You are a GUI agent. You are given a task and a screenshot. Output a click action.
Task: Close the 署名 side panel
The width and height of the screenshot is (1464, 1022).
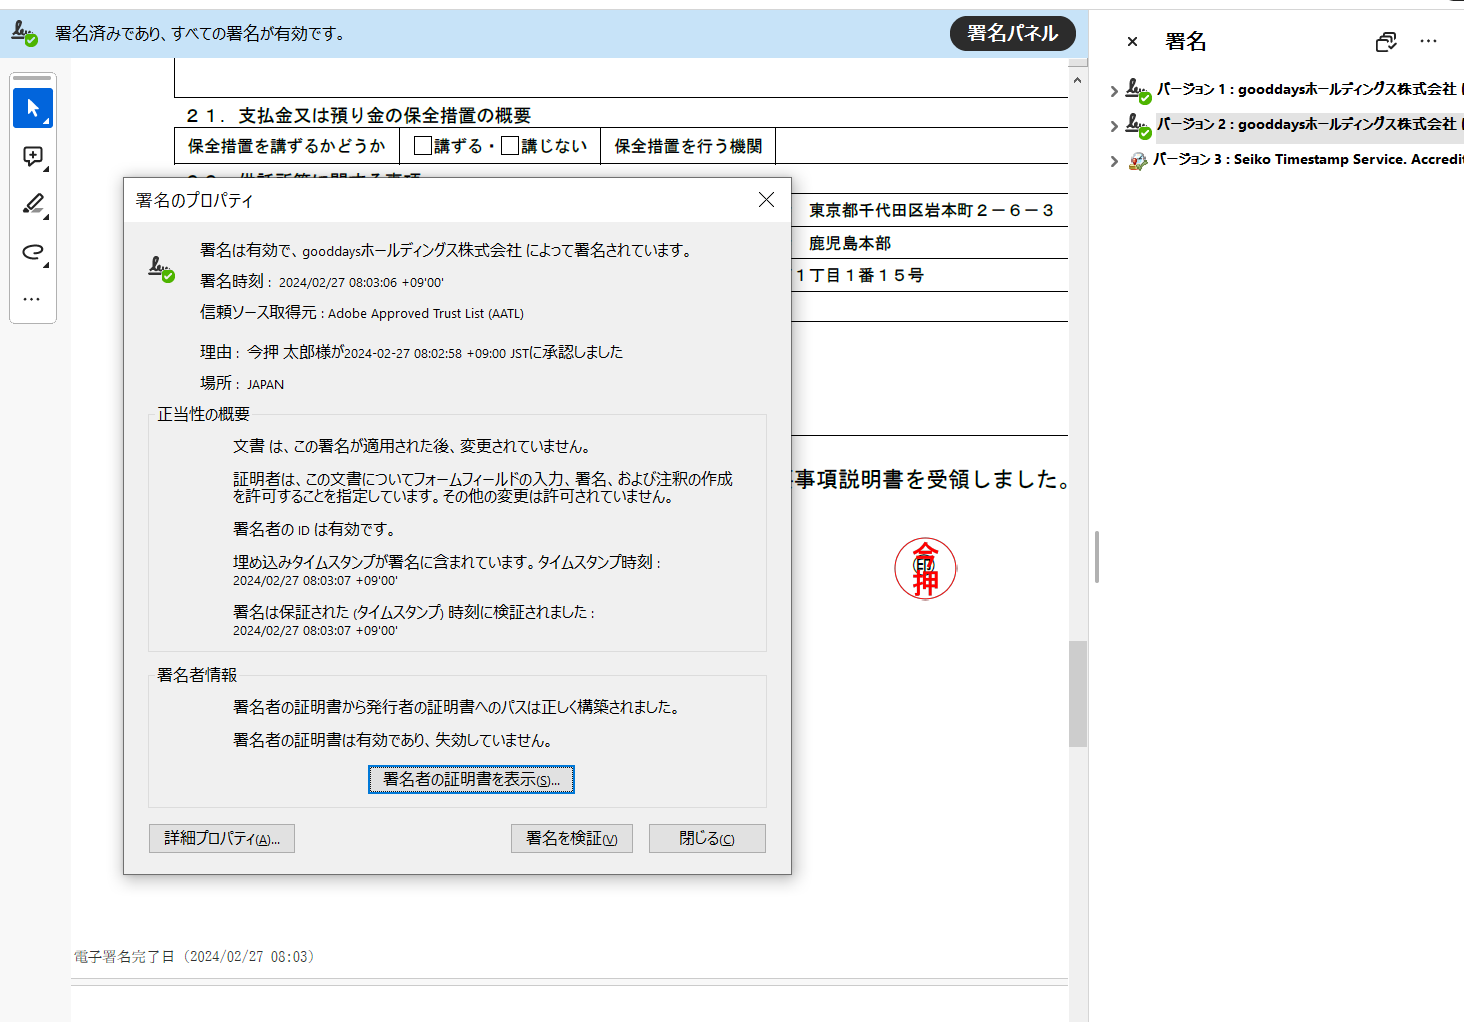[1132, 42]
